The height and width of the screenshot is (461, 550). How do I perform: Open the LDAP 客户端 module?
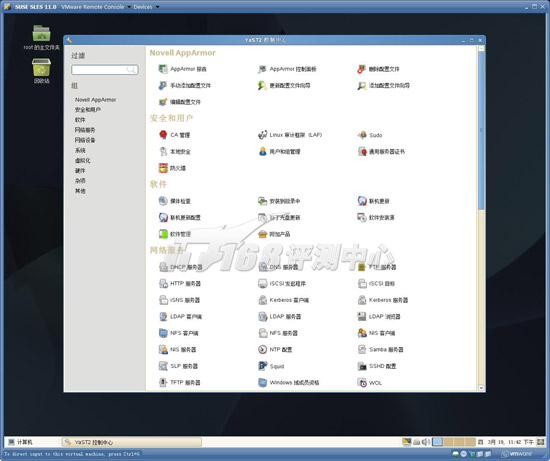(180, 316)
